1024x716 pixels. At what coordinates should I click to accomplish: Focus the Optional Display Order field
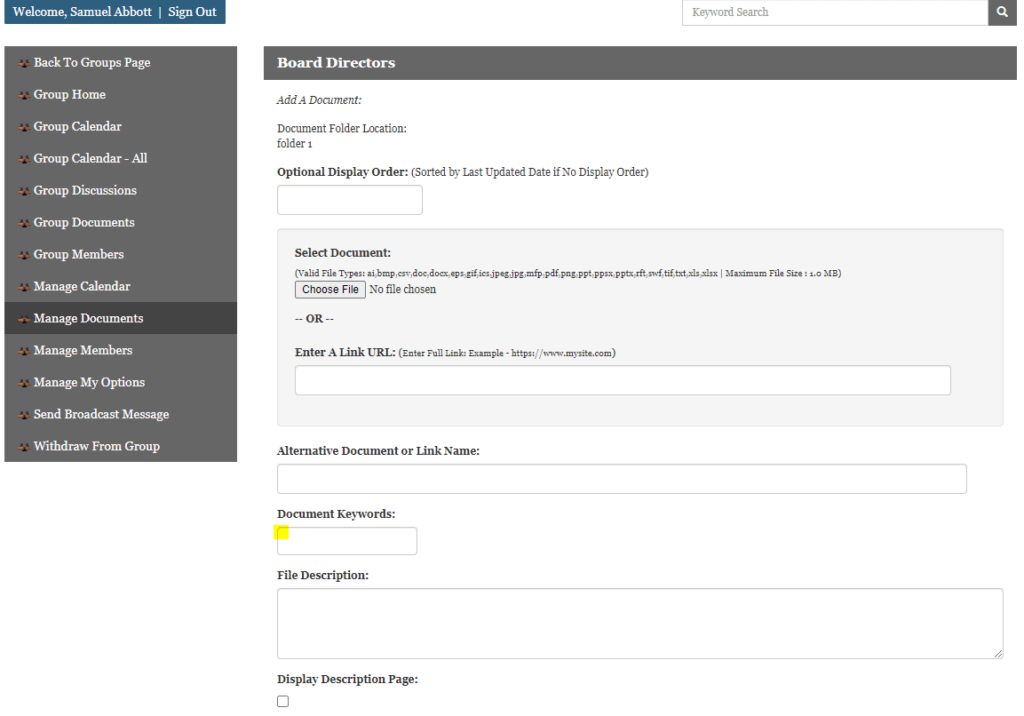349,200
